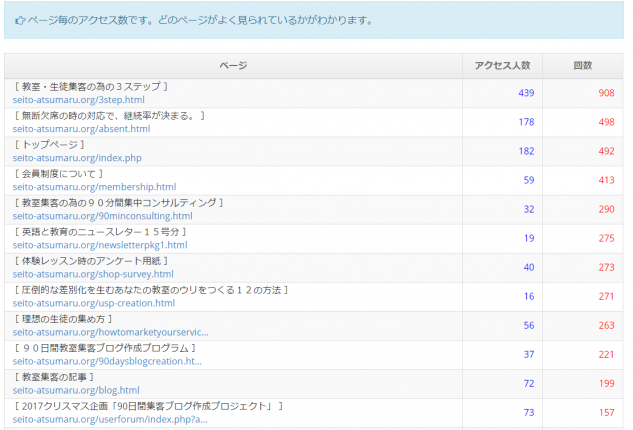Select the title 英語と教育のニュースレター15号分
Viewport: 633px width, 430px height.
(101, 232)
